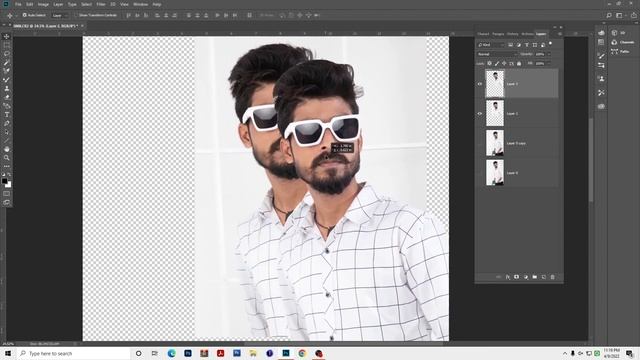Viewport: 640px width, 360px height.
Task: Open the Paths collapsed panel
Action: [x=620, y=51]
